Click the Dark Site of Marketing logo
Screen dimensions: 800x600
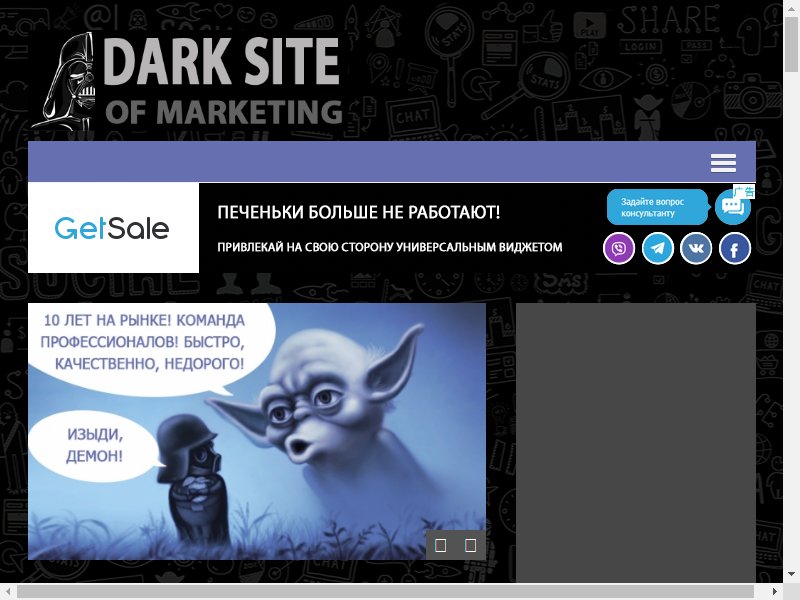click(x=188, y=81)
